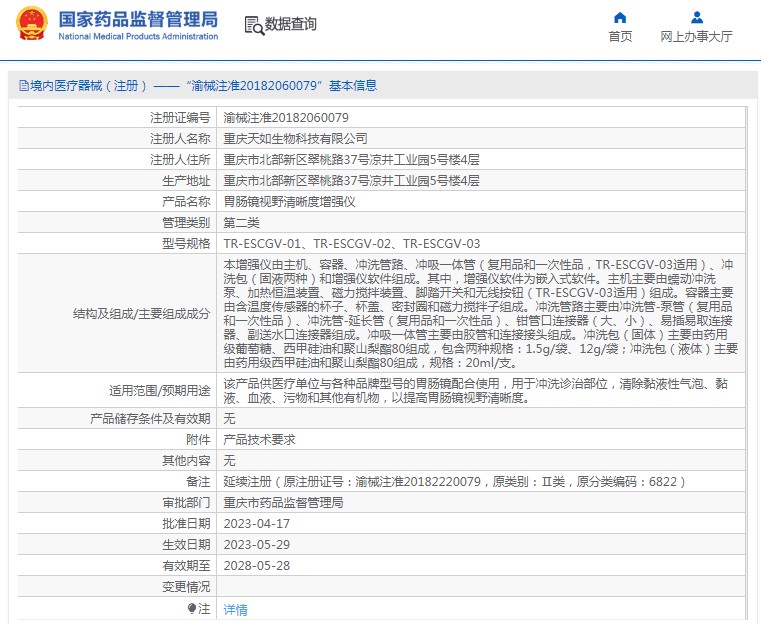
Task: Click approval date 2023-04-17
Action: [256, 524]
